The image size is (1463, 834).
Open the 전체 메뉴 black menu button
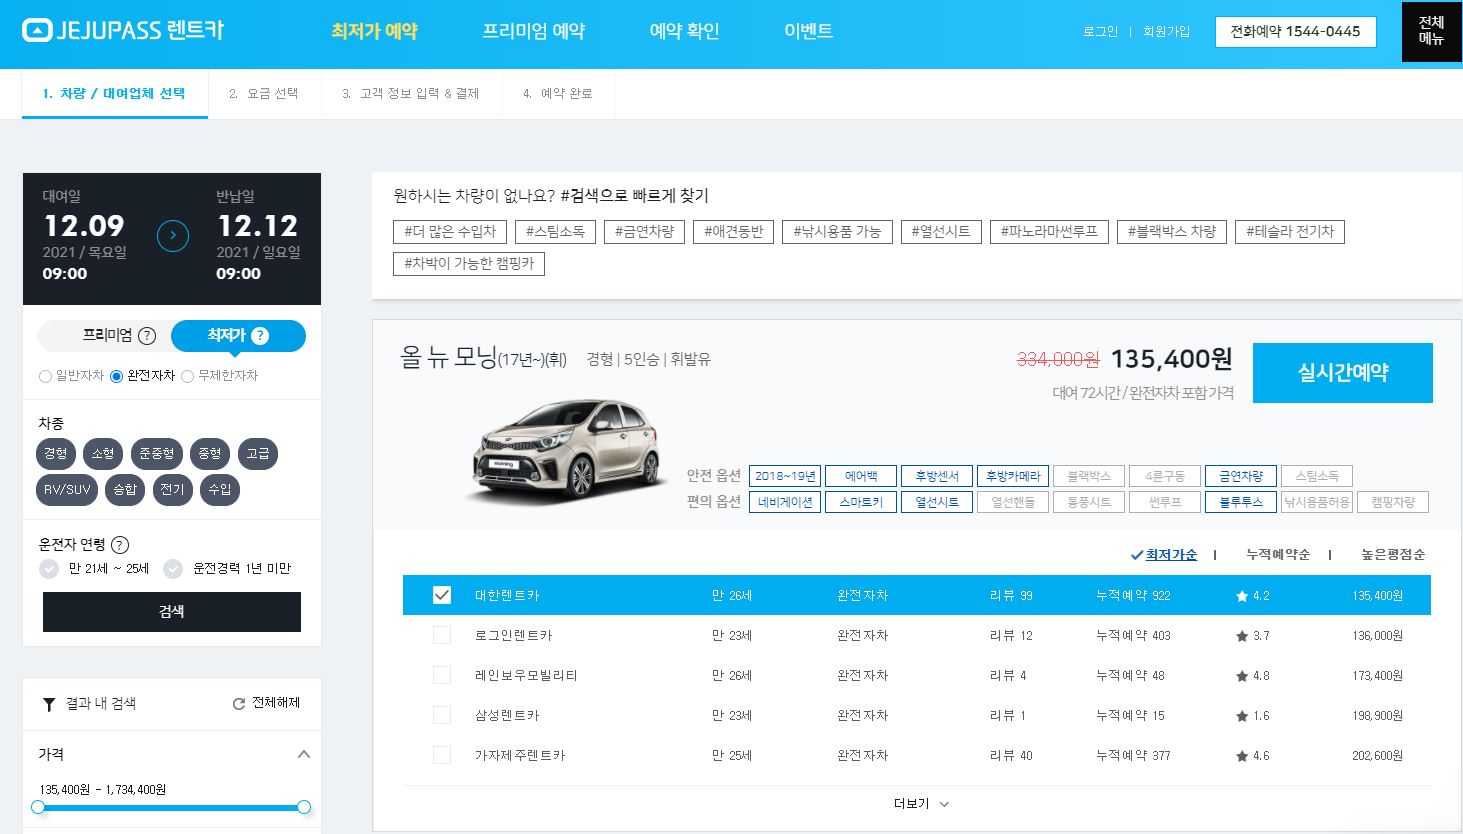click(1431, 31)
